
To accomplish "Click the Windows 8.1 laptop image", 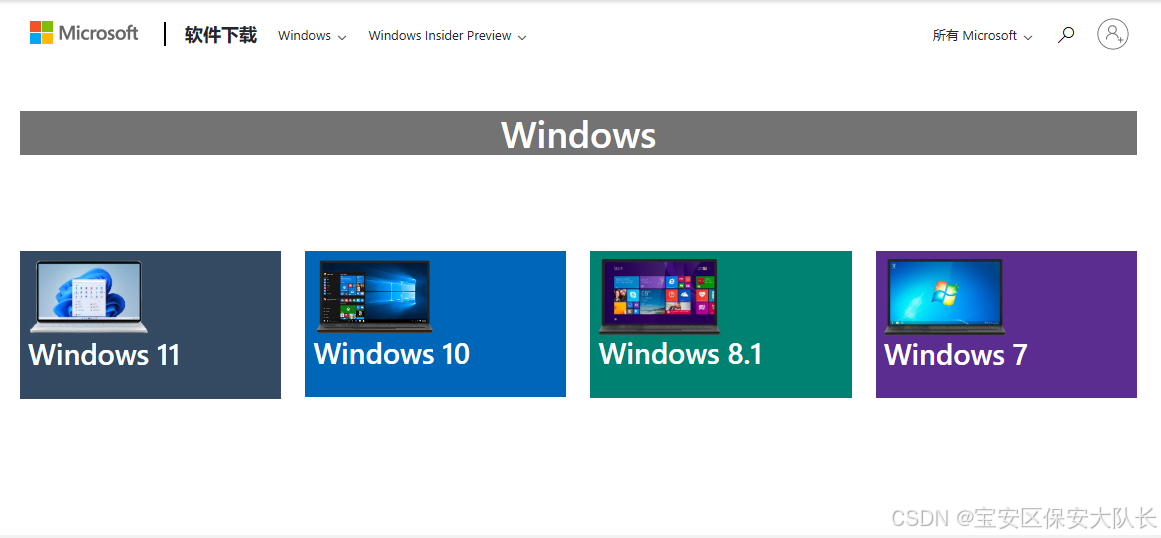I will [659, 296].
